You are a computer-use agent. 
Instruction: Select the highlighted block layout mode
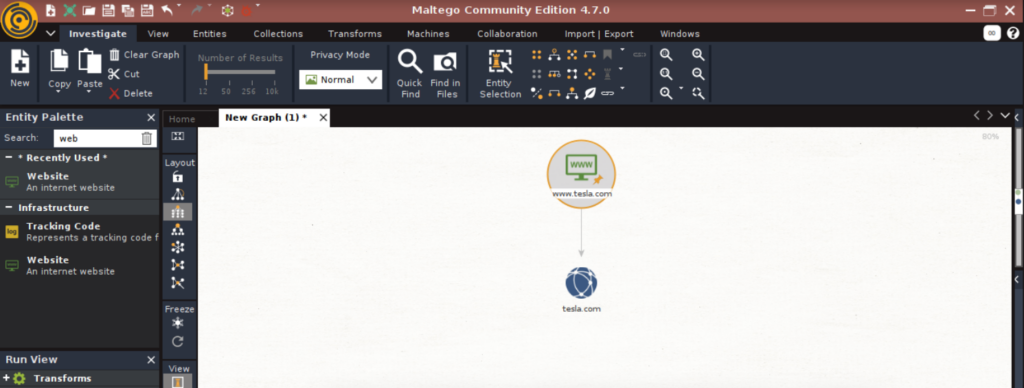pyautogui.click(x=178, y=212)
